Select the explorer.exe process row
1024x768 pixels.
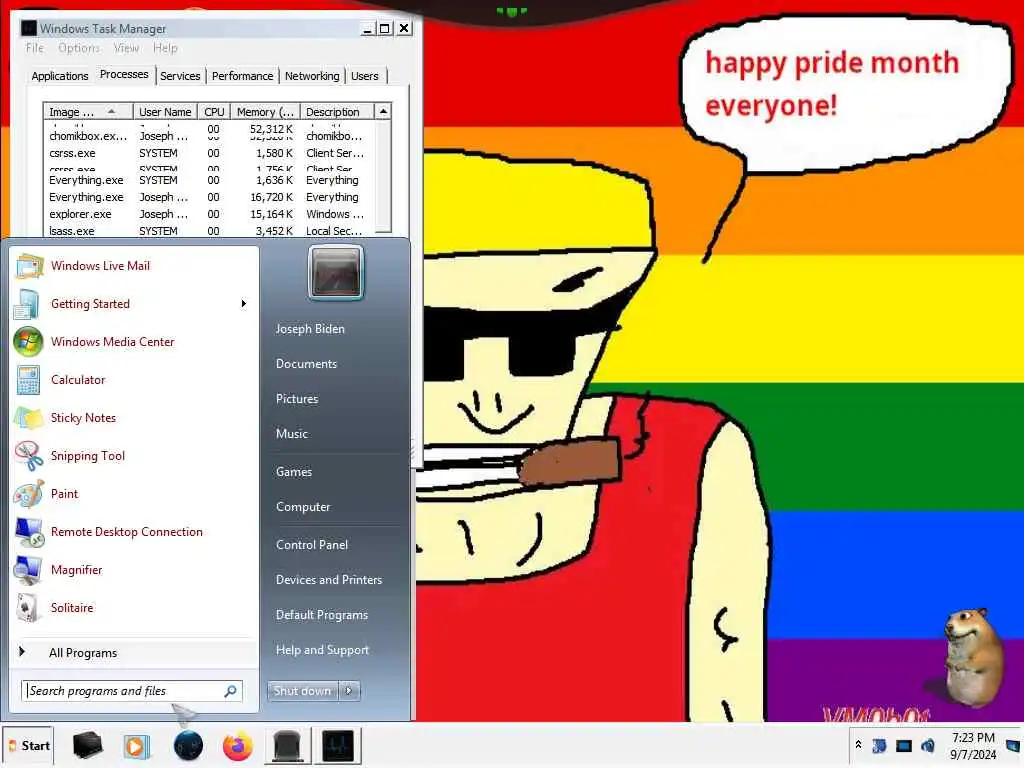(x=209, y=214)
